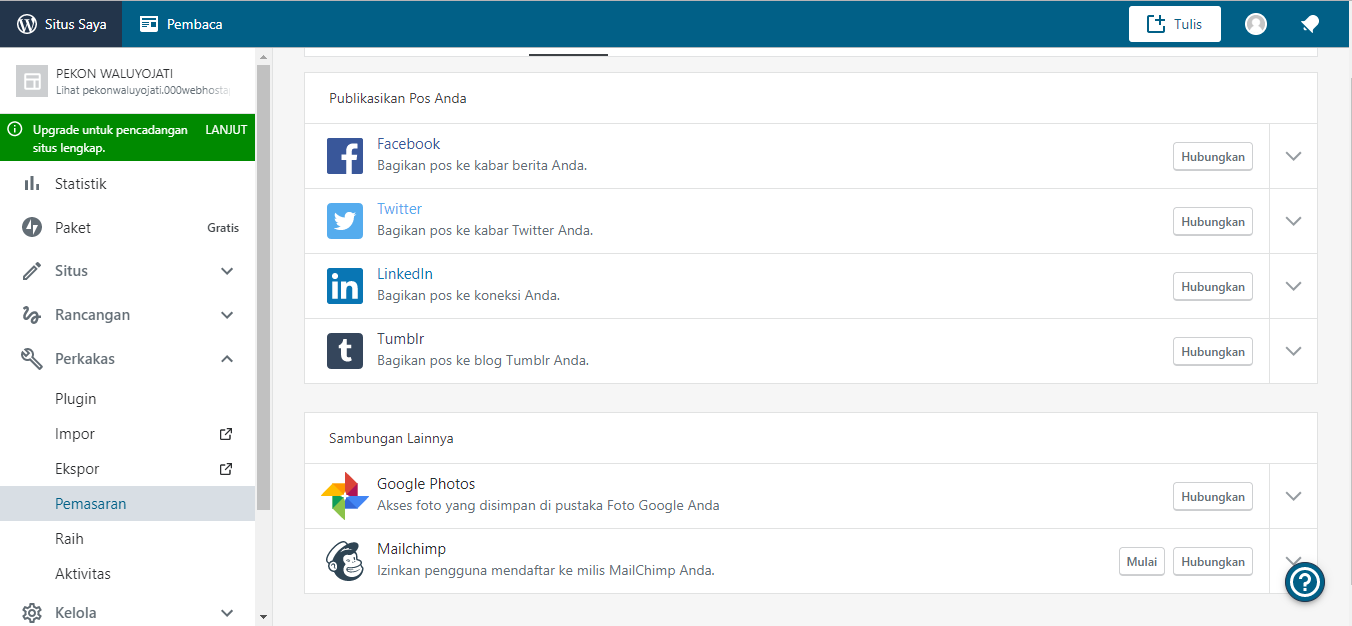This screenshot has width=1352, height=626.
Task: Click Hubungkan for Facebook
Action: [1213, 157]
